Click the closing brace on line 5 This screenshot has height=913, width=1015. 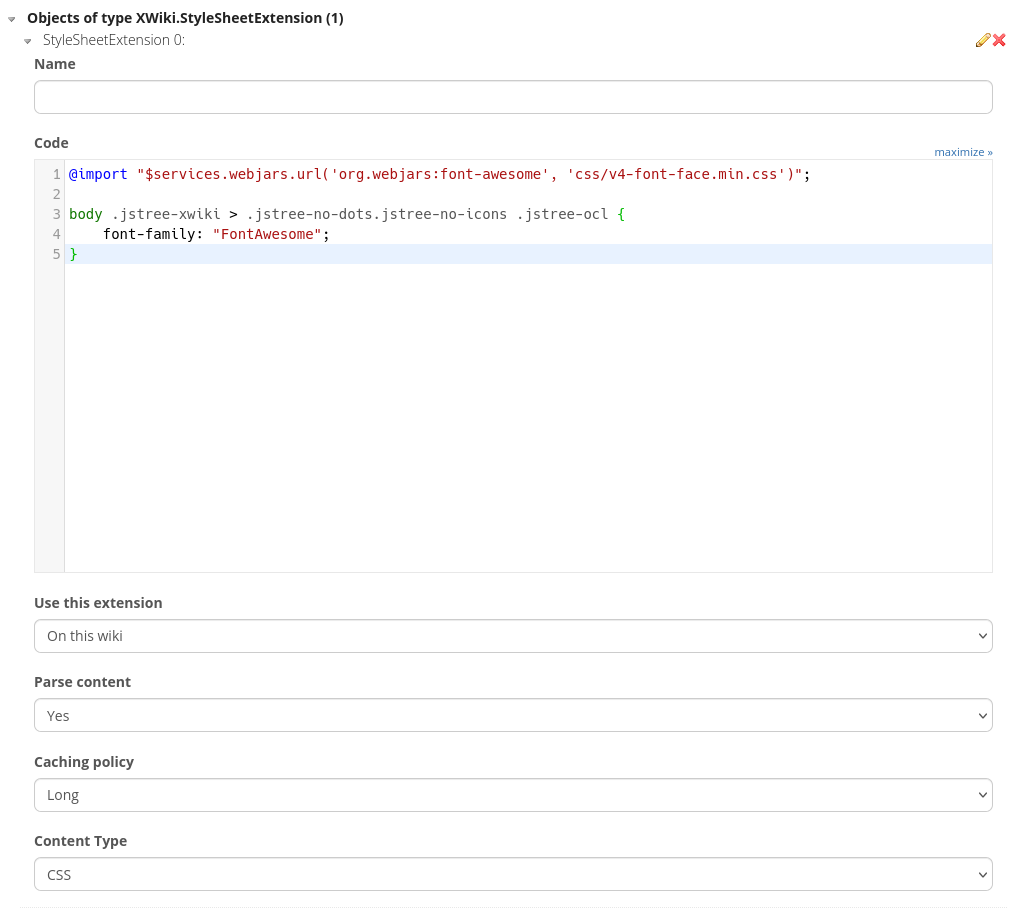pyautogui.click(x=73, y=254)
